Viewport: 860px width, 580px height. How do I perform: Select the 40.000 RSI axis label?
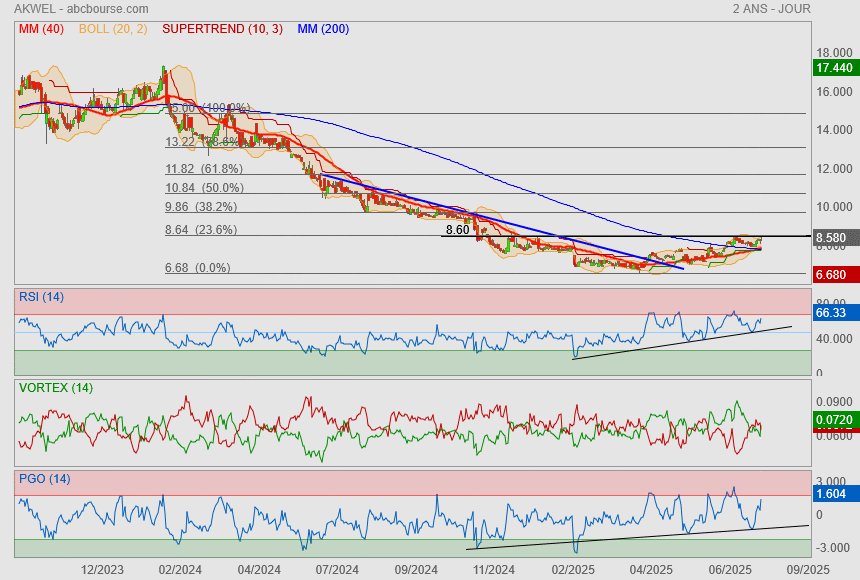(834, 339)
